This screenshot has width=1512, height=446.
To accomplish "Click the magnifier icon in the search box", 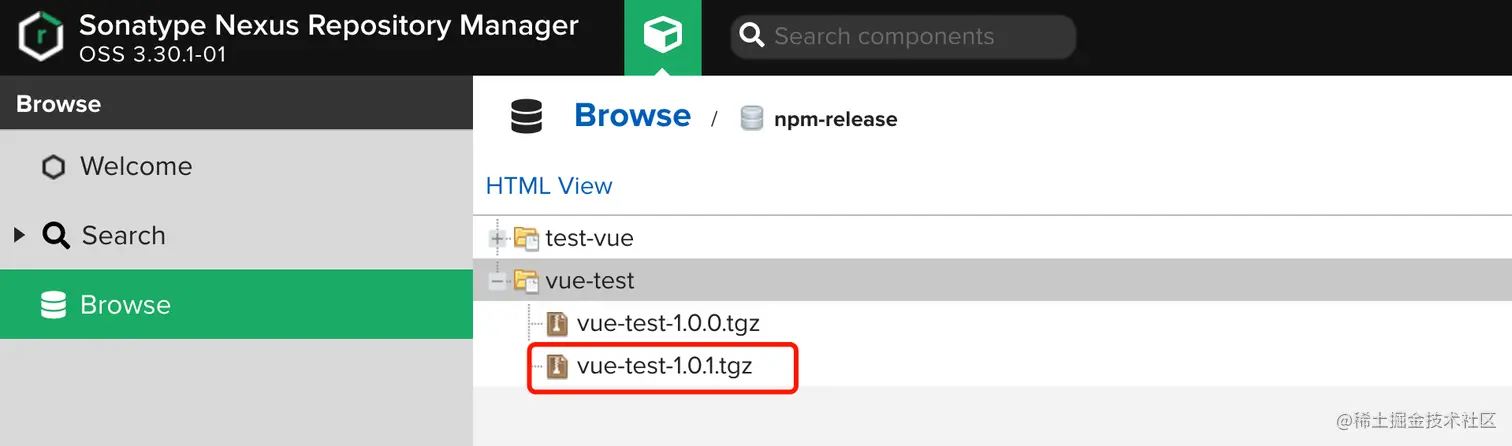I will pyautogui.click(x=752, y=37).
